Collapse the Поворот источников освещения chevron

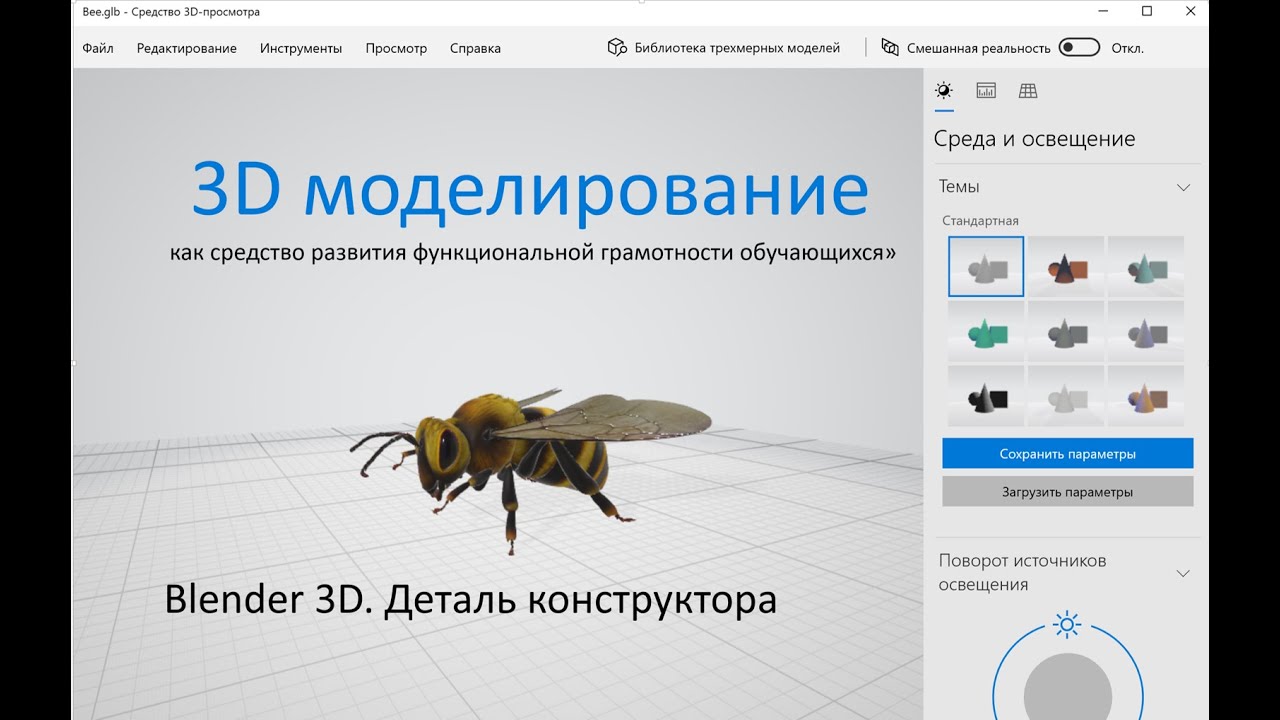point(1183,573)
